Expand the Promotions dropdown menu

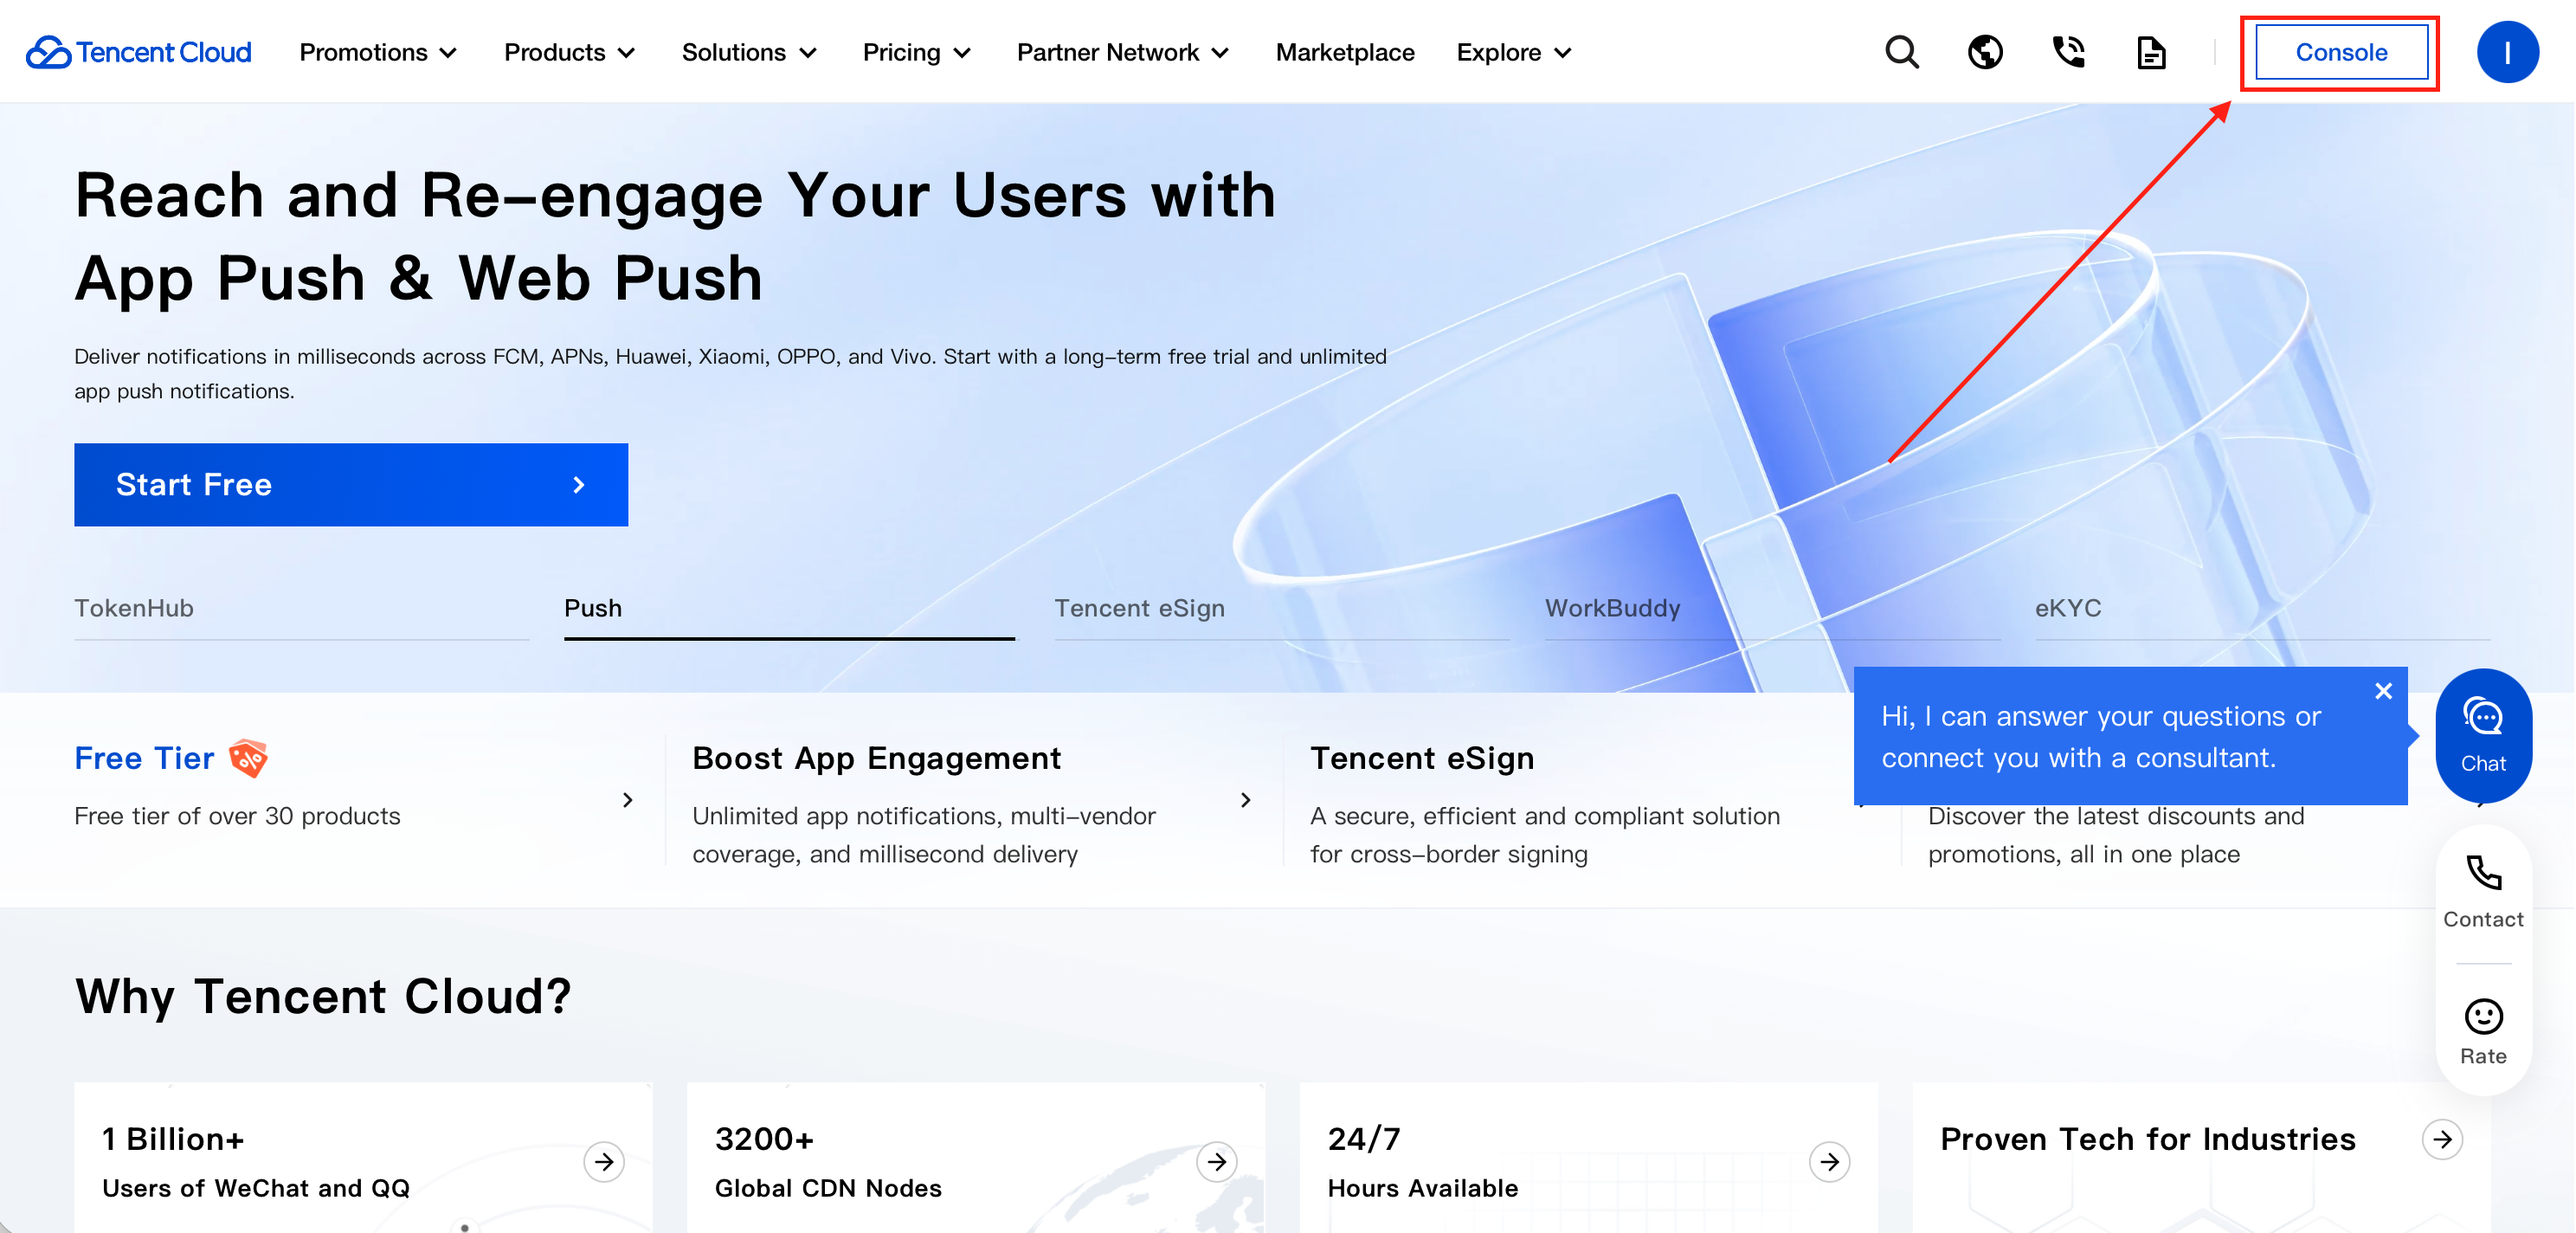[378, 52]
